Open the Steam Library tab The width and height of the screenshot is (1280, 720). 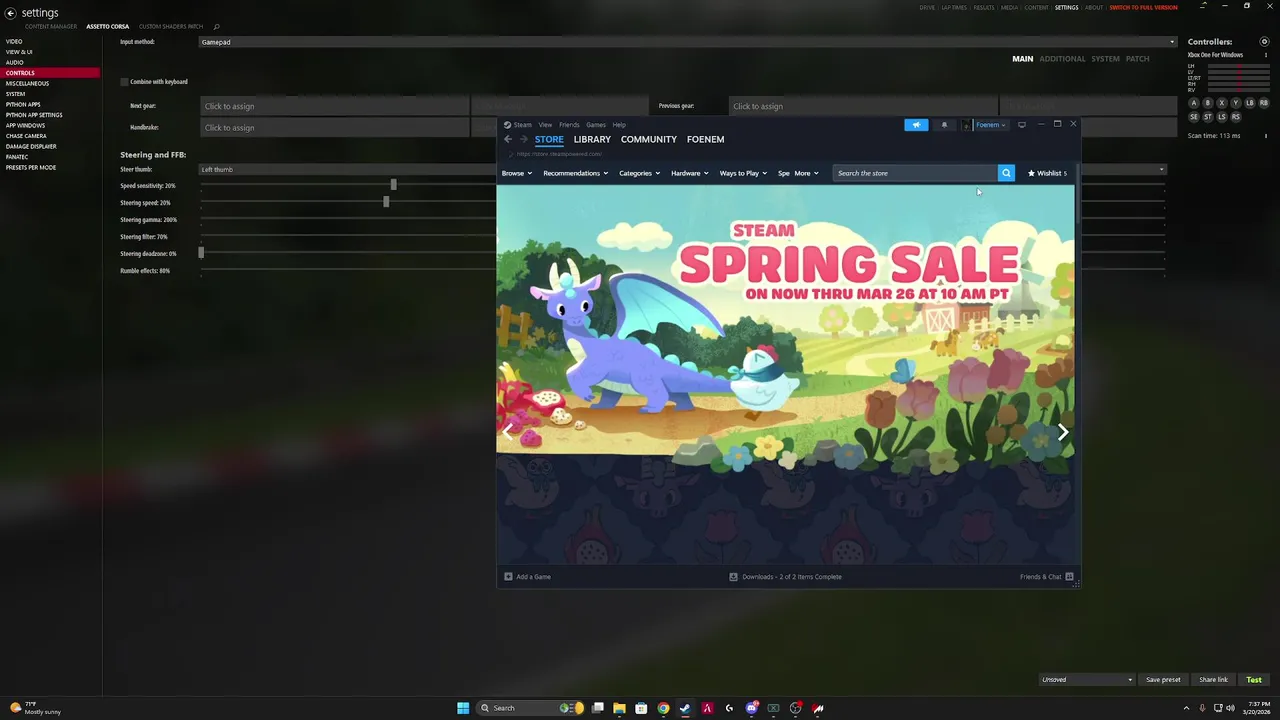coord(592,139)
